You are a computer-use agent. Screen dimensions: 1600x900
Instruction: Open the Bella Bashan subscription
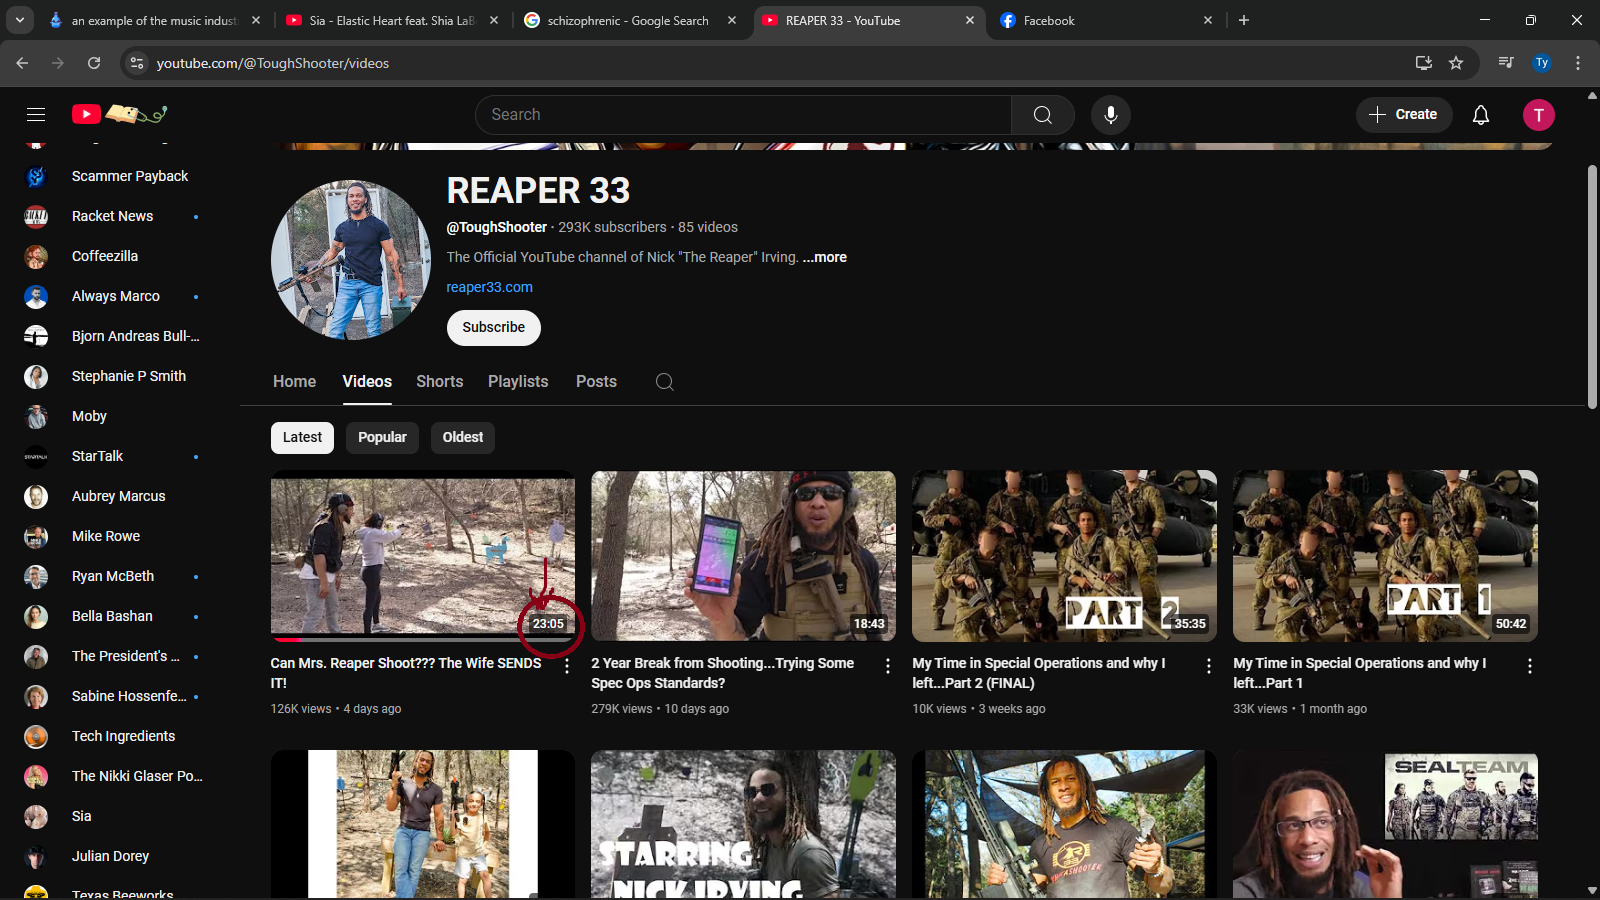(x=112, y=617)
